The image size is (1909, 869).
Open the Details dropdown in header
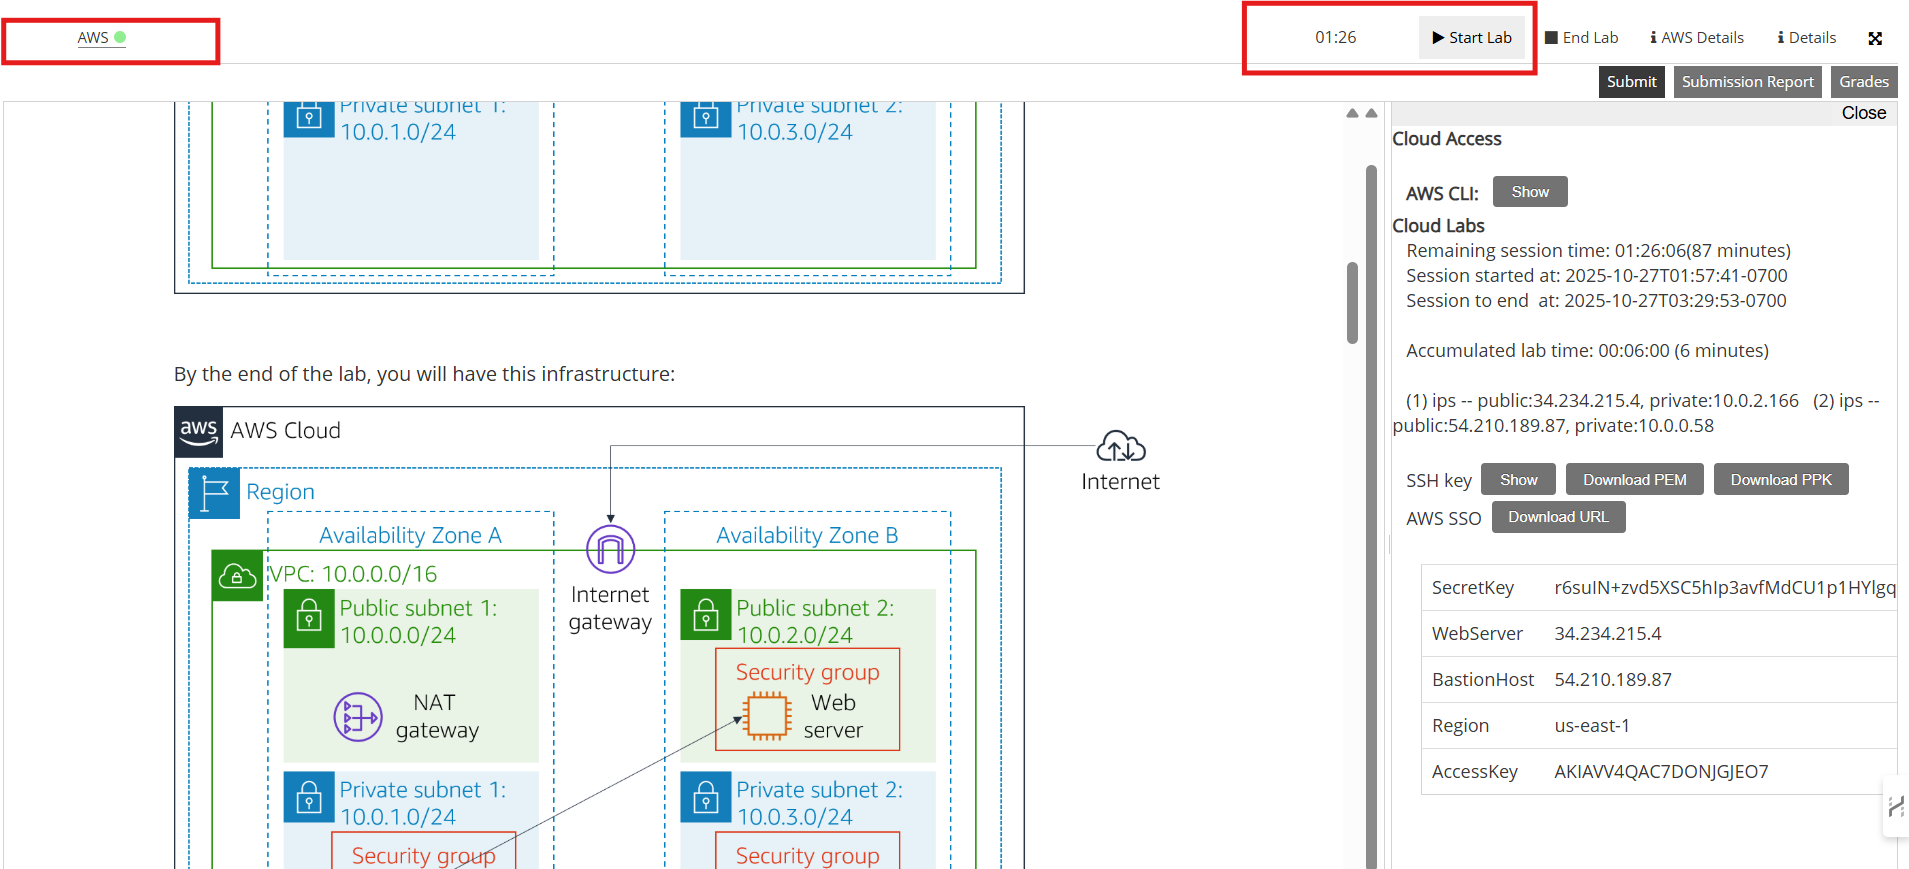click(1806, 38)
